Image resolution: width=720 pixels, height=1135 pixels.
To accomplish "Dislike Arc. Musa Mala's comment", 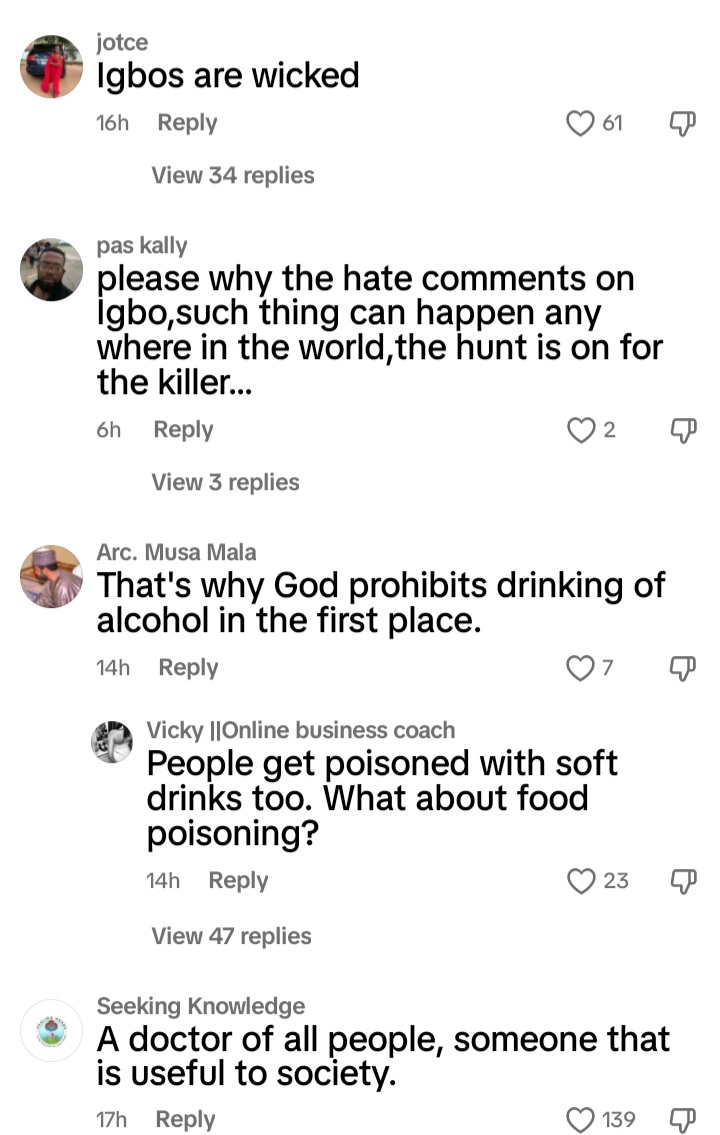I will pyautogui.click(x=681, y=668).
